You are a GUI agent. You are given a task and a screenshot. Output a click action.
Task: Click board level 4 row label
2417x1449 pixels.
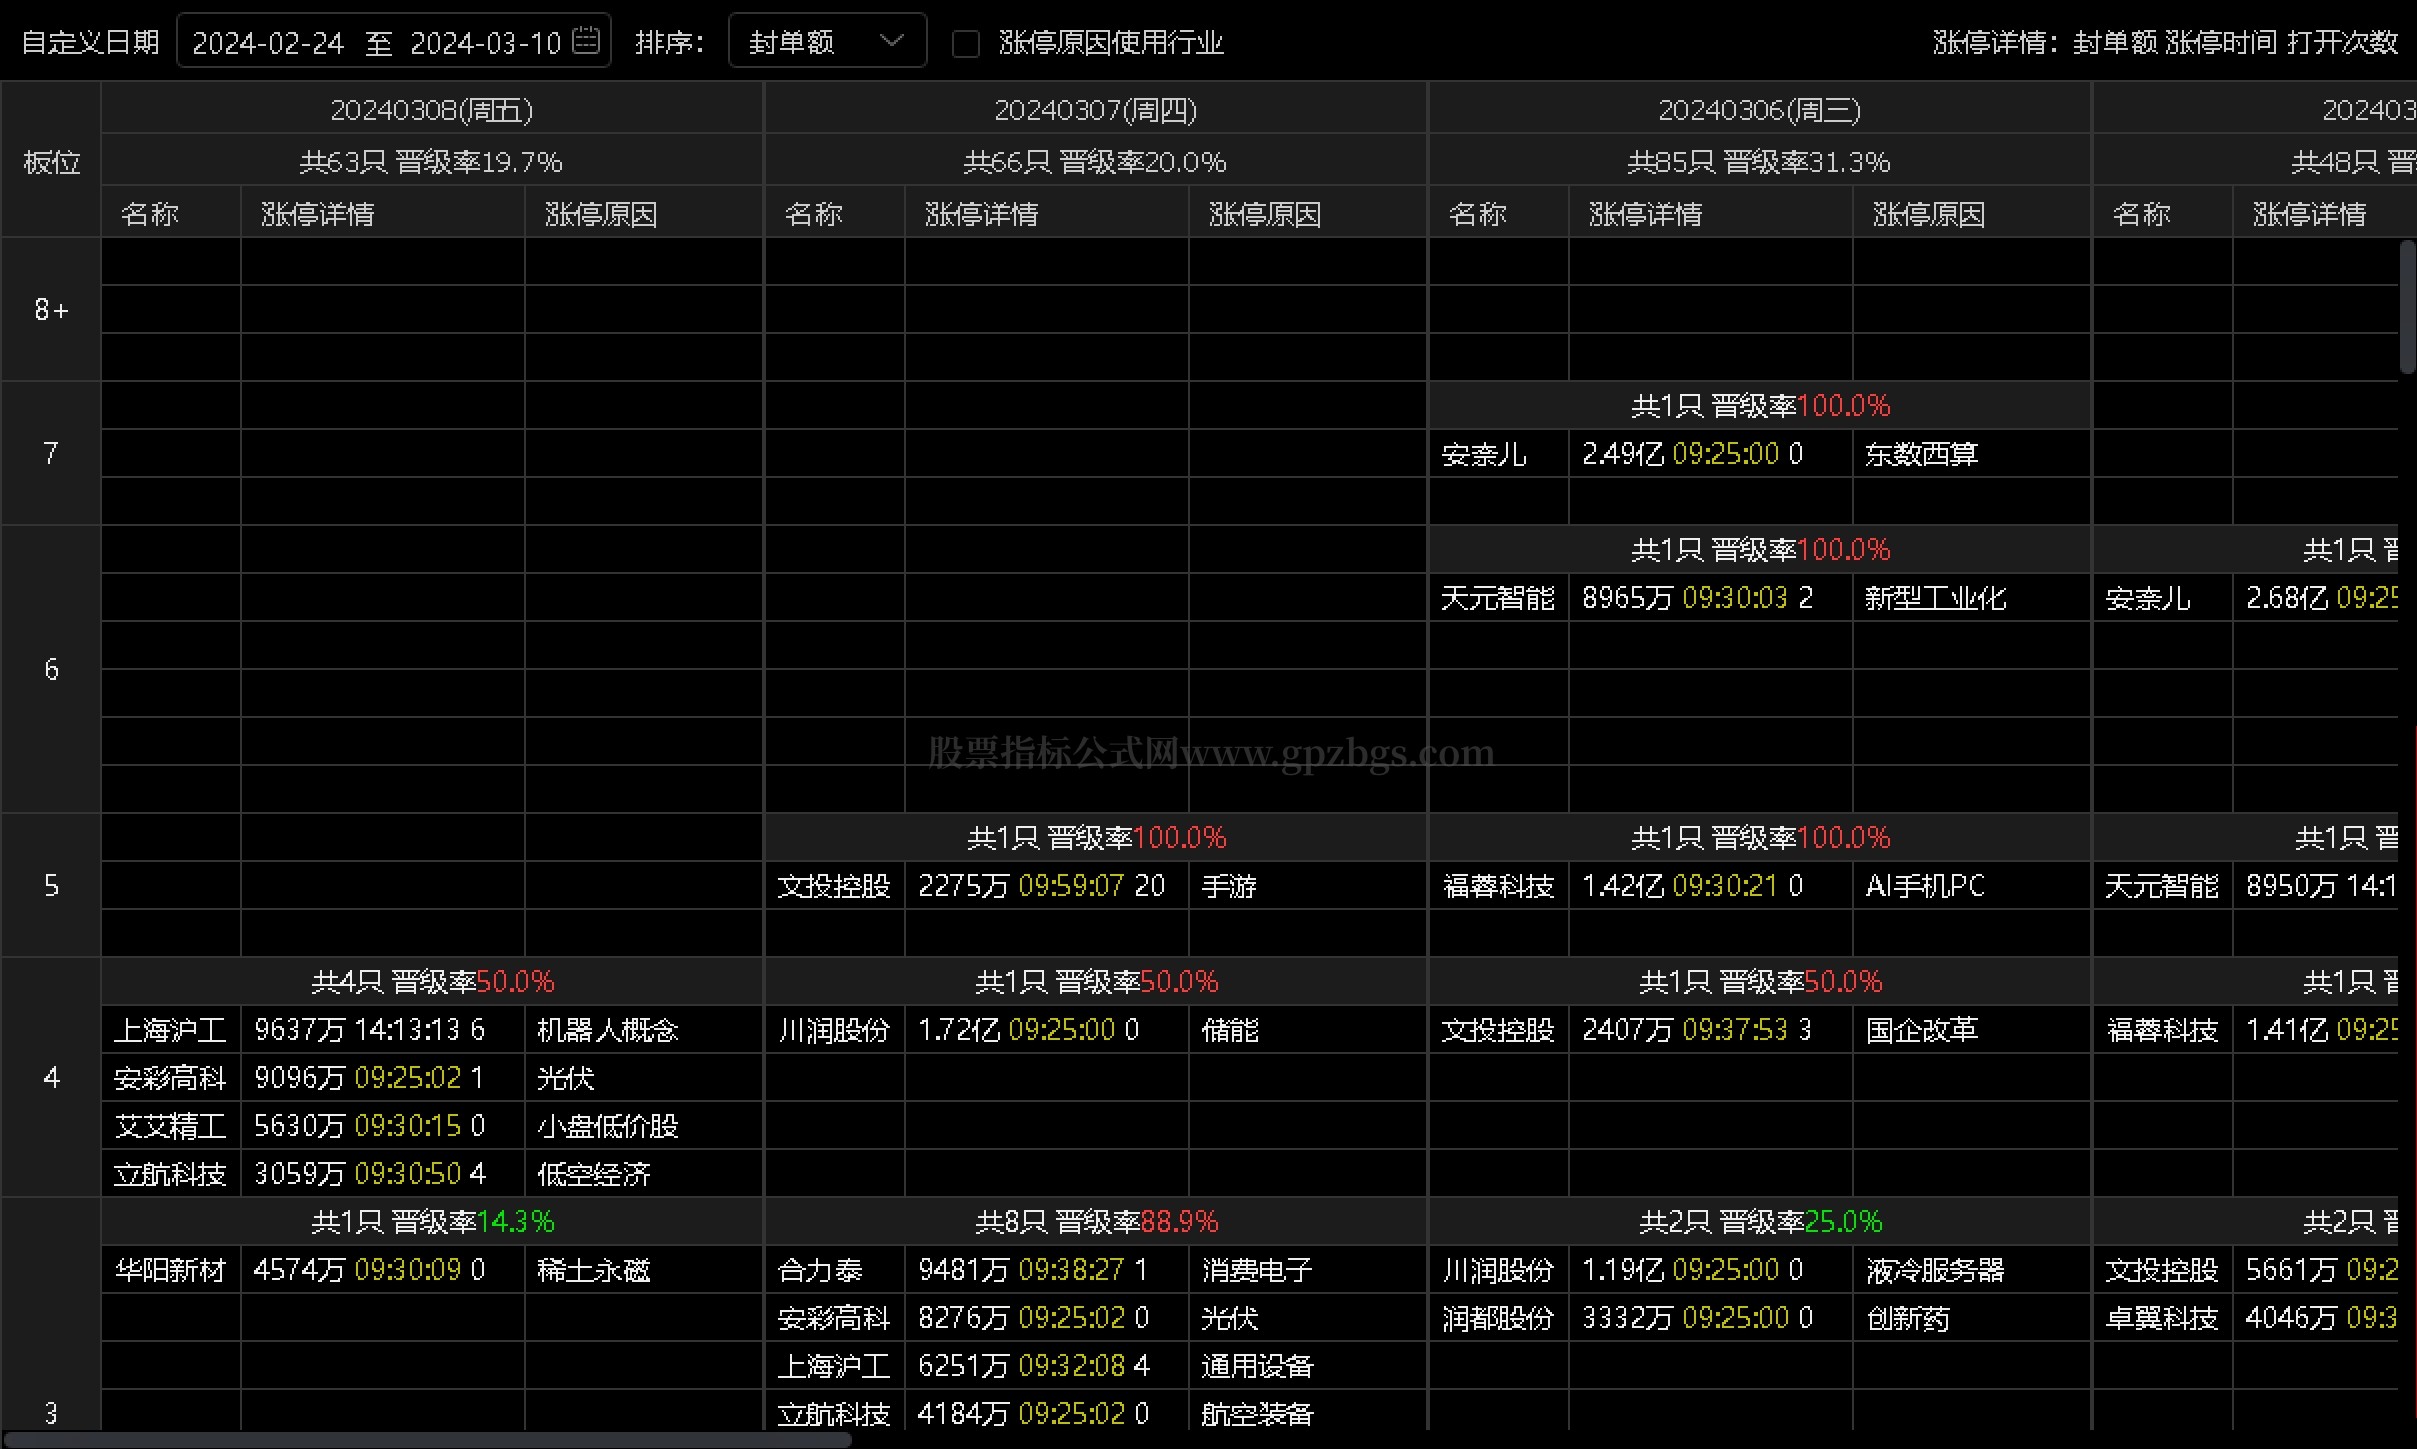[51, 1077]
